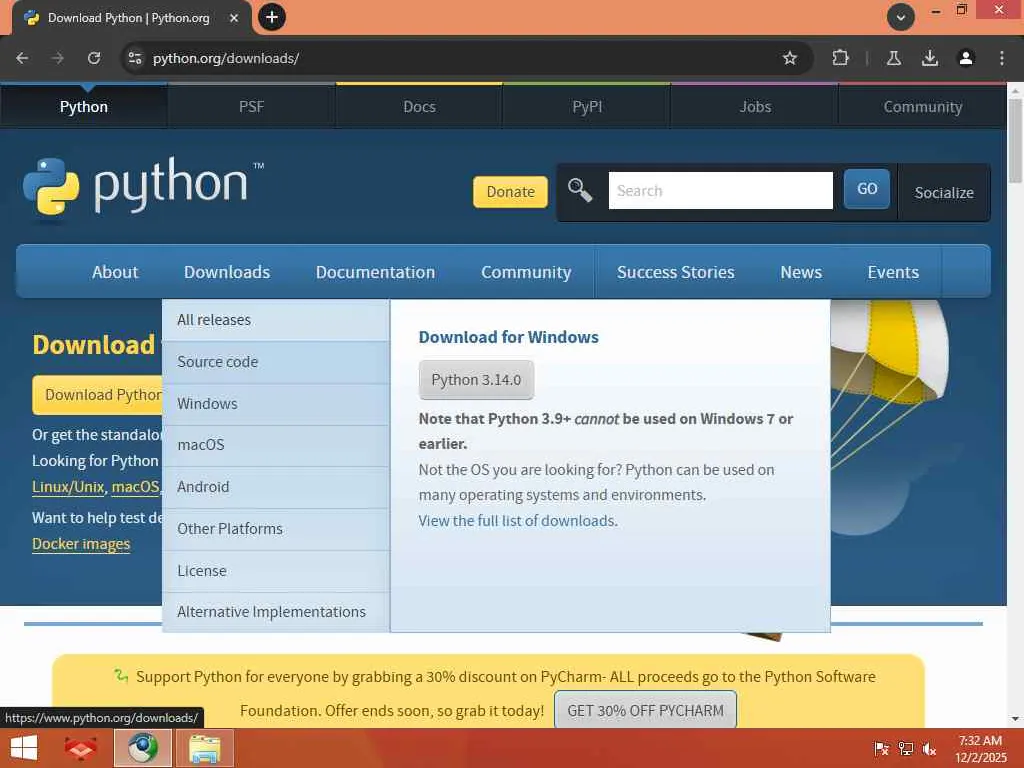Image resolution: width=1024 pixels, height=768 pixels.
Task: Click the python logo
Action: (x=144, y=187)
